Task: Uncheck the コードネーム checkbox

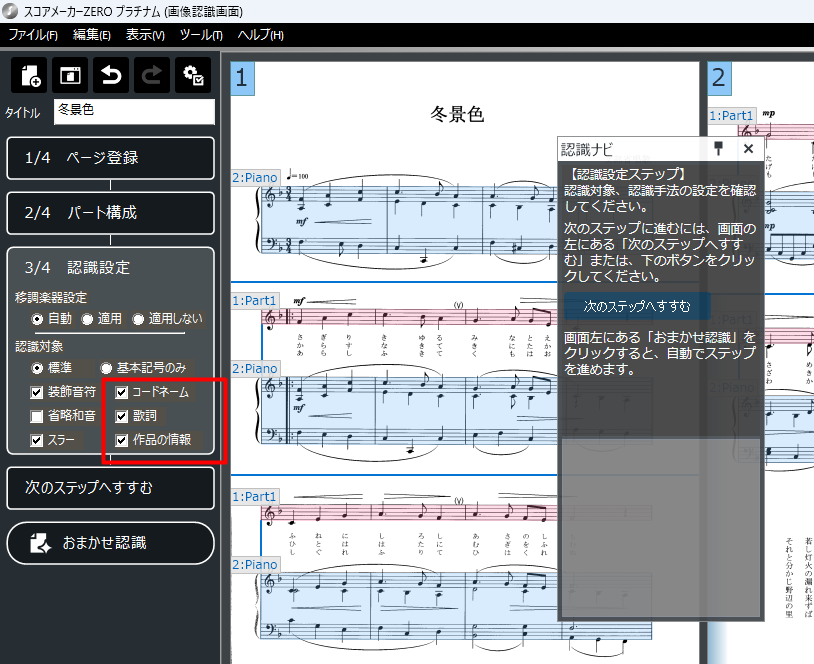Action: (x=122, y=392)
